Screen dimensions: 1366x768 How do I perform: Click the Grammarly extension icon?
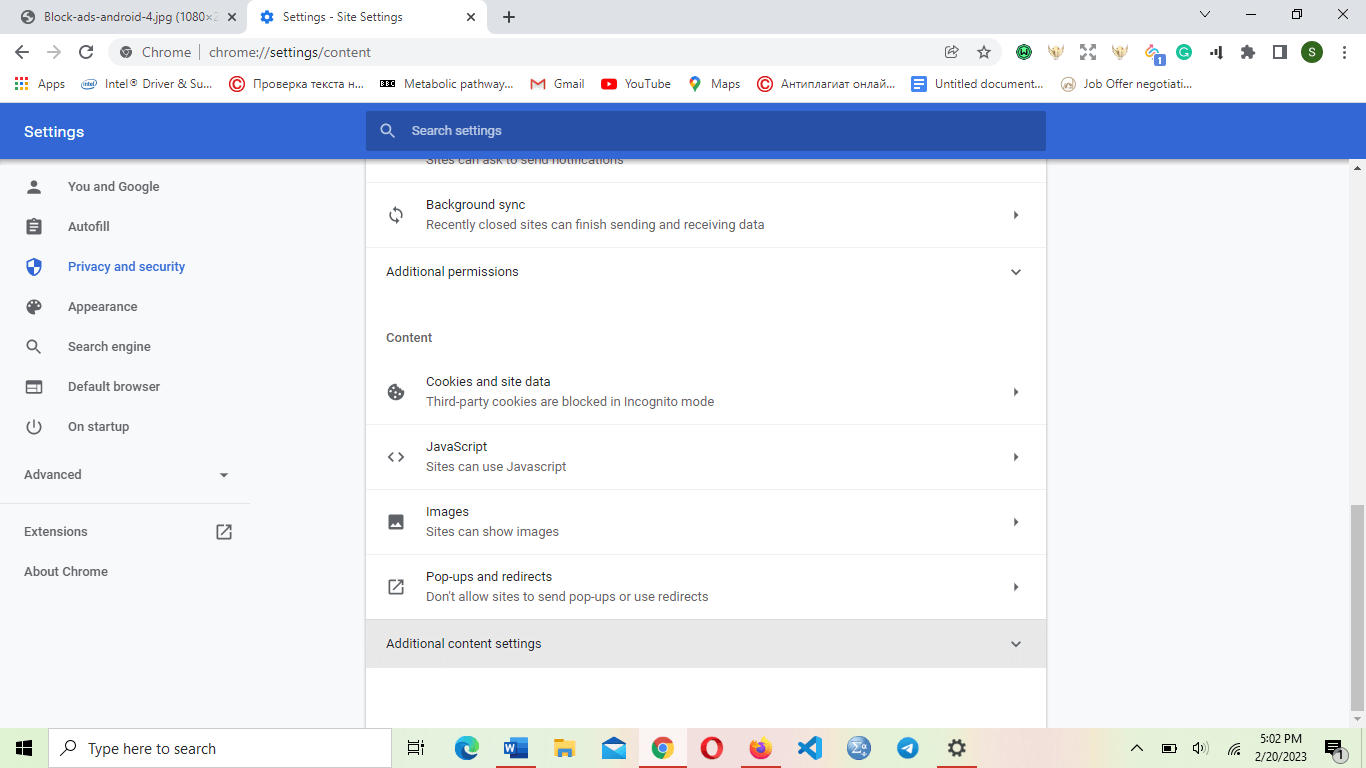[x=1184, y=52]
